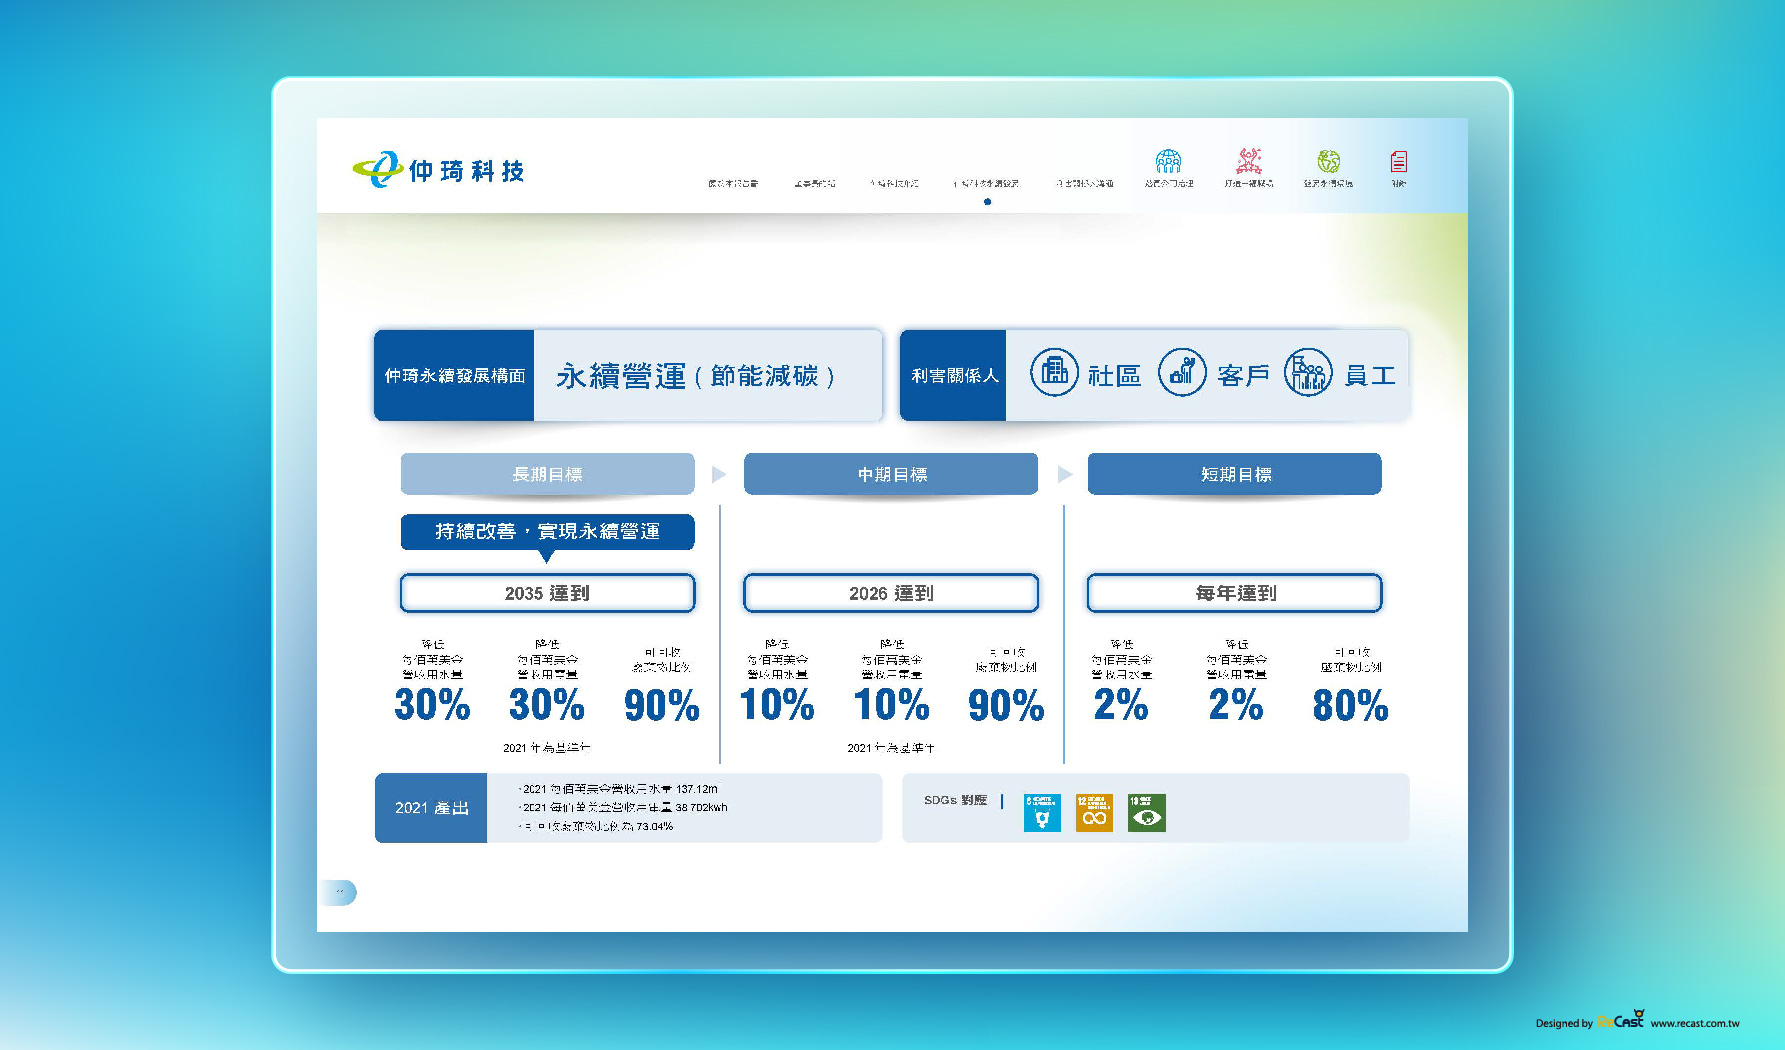
Task: Click the 73.04% recycling rate line
Action: pyautogui.click(x=596, y=826)
